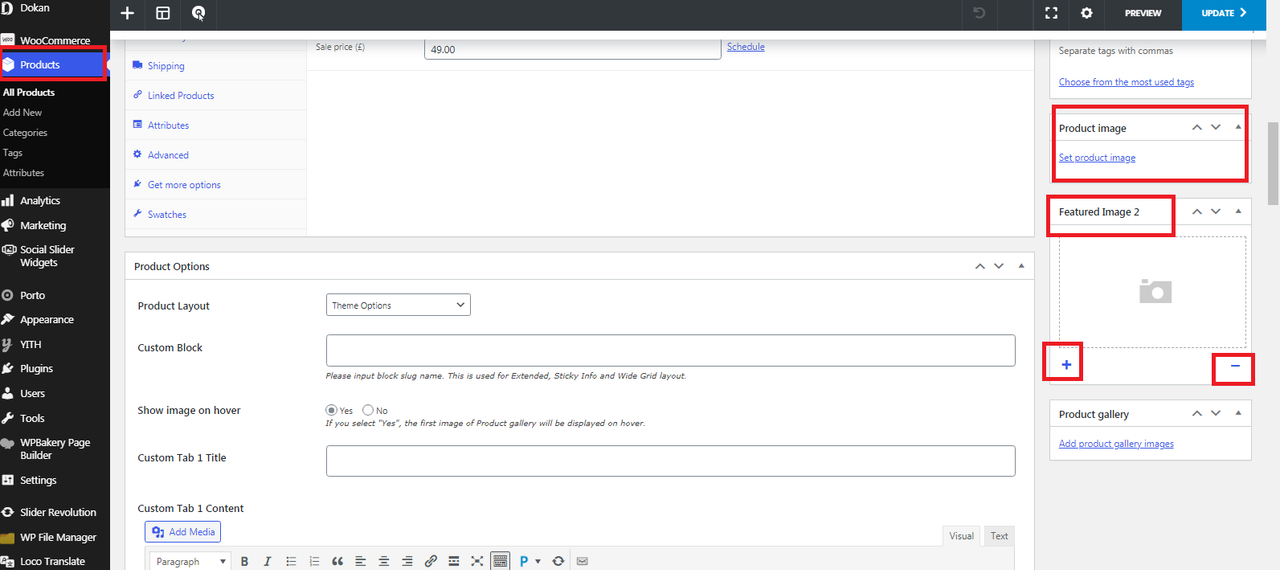1280x570 pixels.
Task: Switch editor to Text tab
Action: [999, 536]
